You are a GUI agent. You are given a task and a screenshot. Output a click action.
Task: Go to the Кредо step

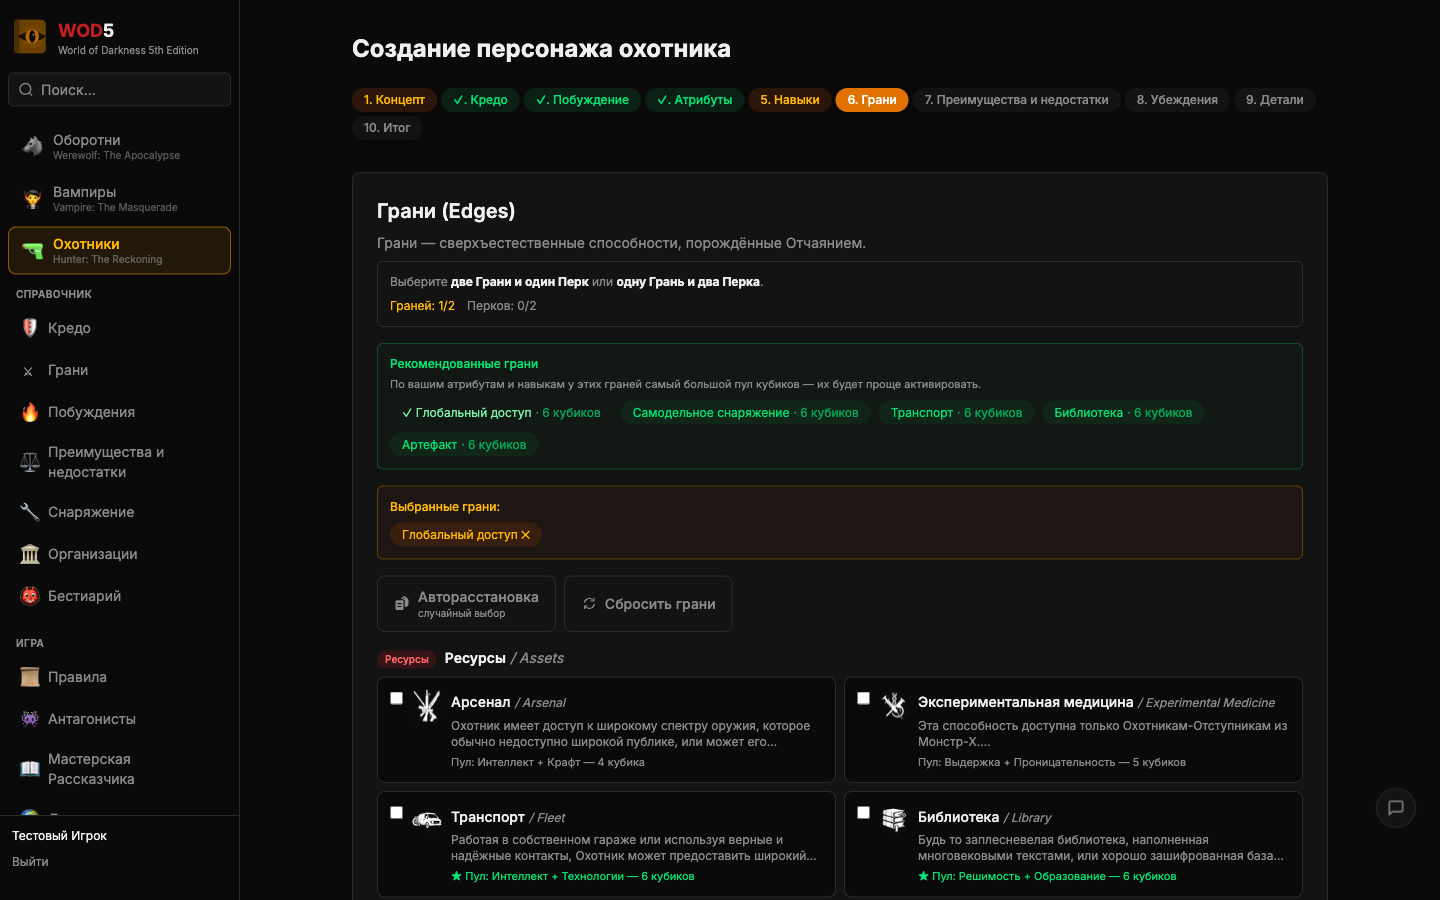[x=480, y=100]
